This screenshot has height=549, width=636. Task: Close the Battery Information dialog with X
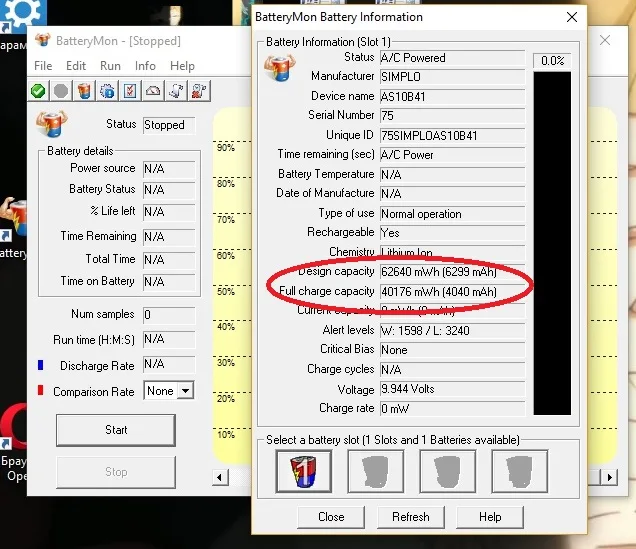click(x=572, y=17)
